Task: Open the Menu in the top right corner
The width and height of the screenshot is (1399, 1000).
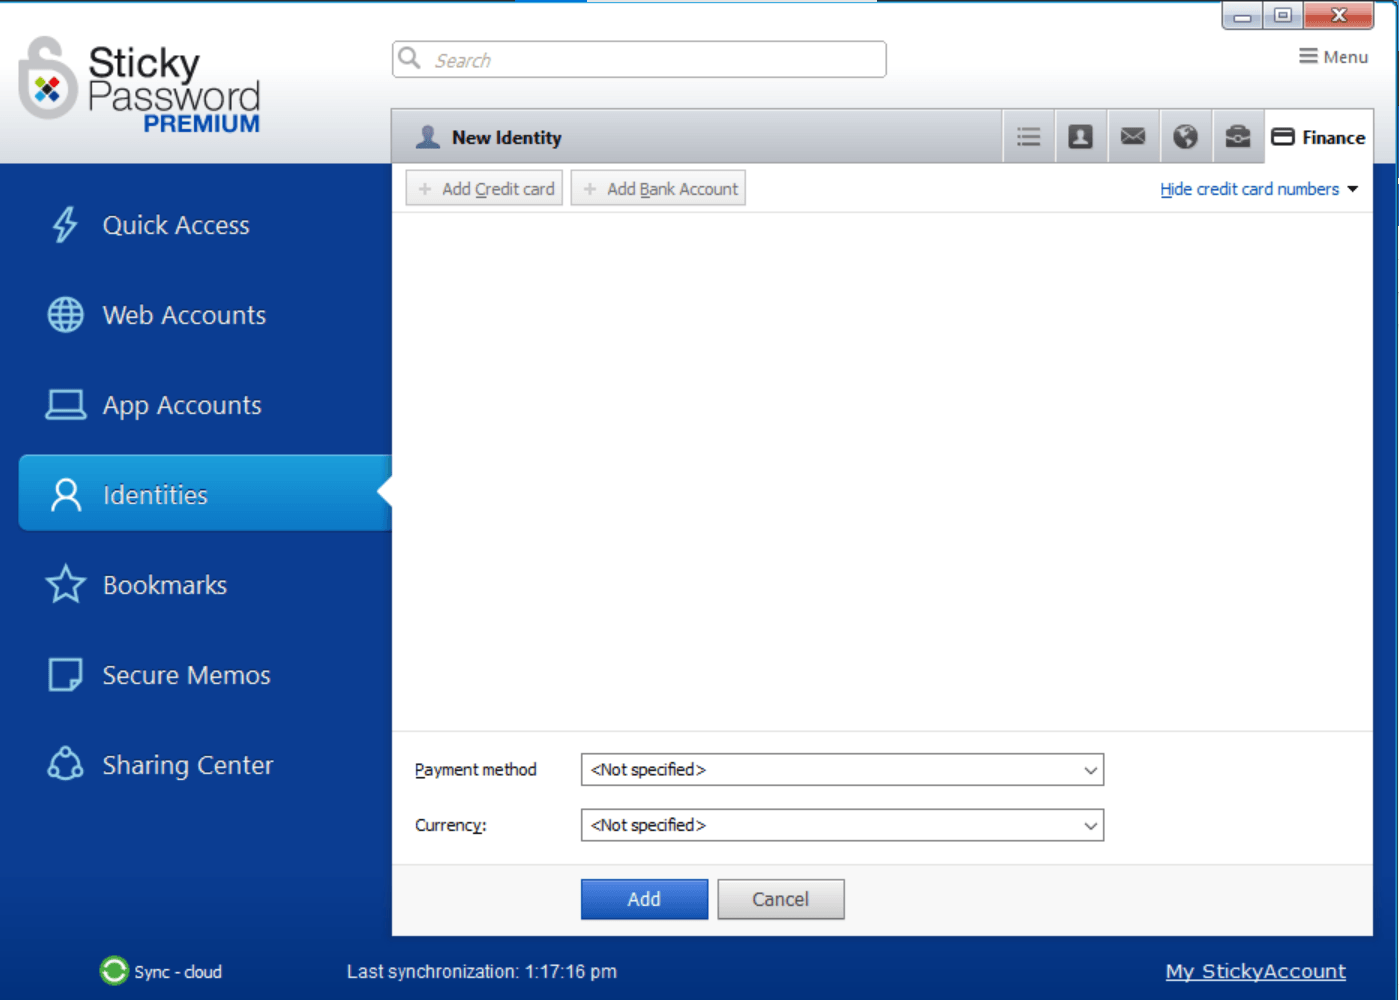Action: click(x=1334, y=56)
